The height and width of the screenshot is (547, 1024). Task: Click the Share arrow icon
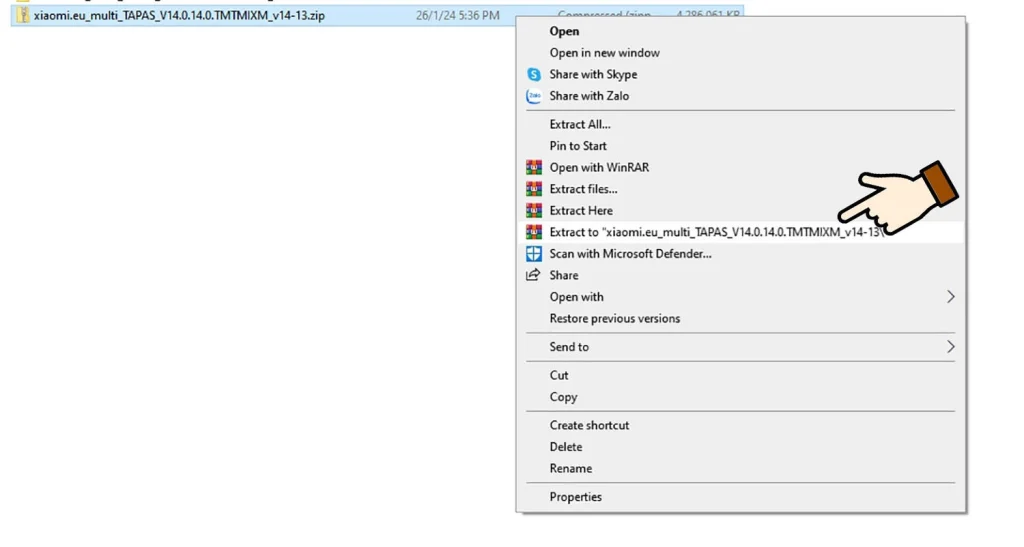pos(534,276)
